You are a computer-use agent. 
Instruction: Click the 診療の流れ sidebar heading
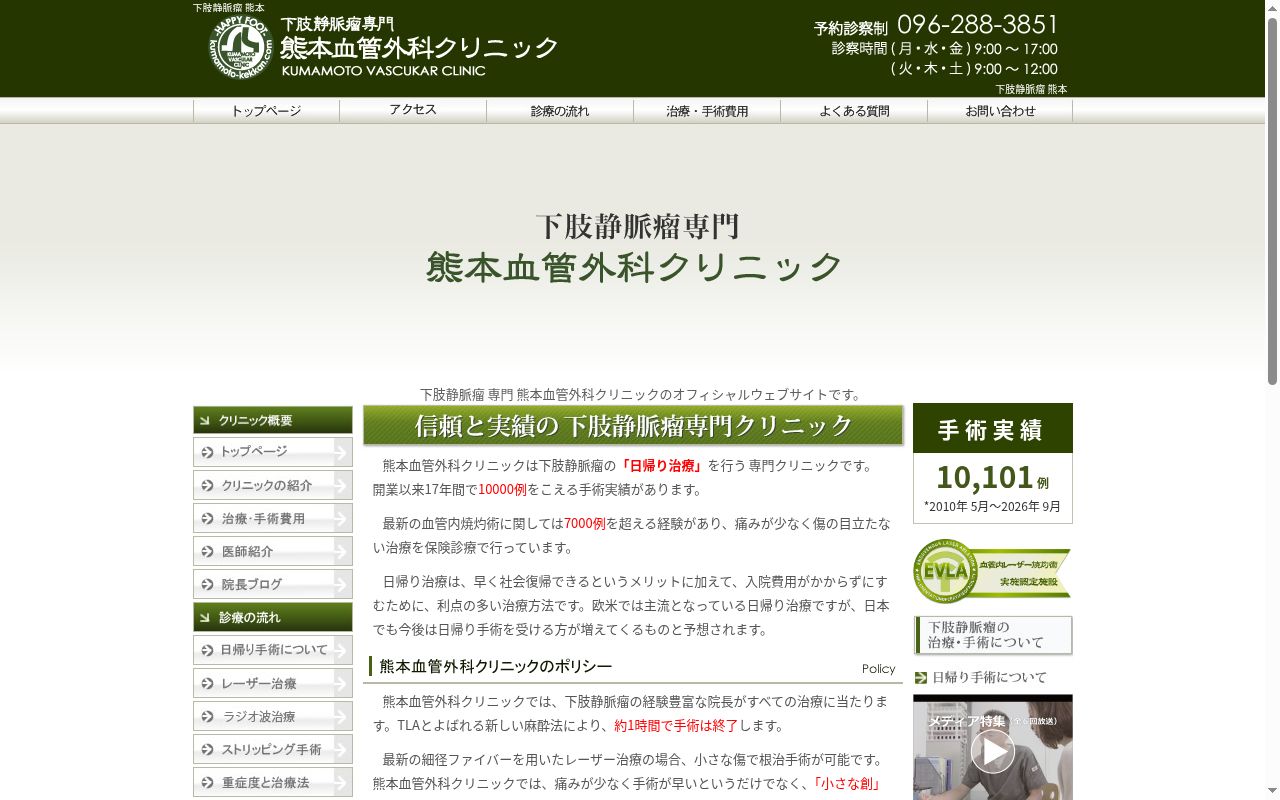pyautogui.click(x=273, y=617)
